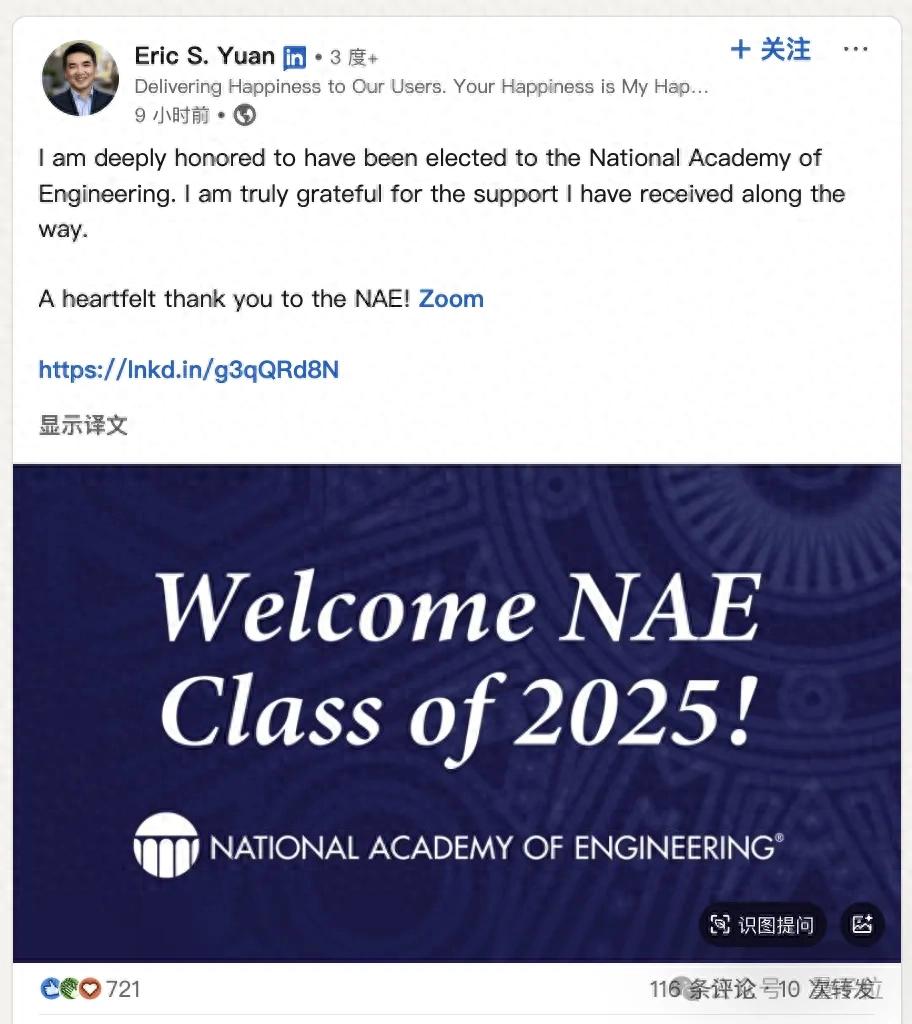Click the 识图提问 image search button
Screen dimensions: 912x1024
click(762, 925)
